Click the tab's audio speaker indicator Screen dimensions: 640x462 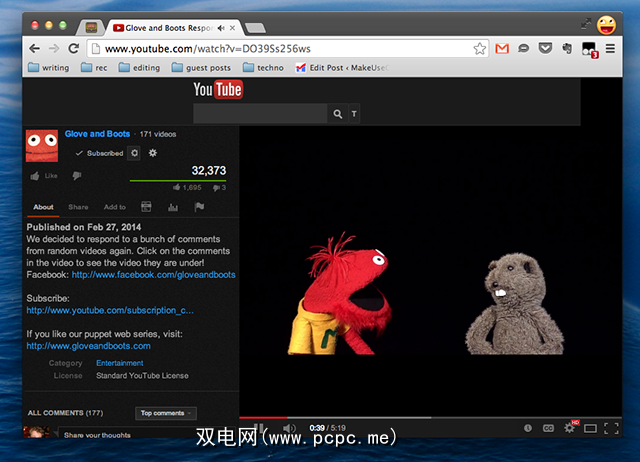221,28
